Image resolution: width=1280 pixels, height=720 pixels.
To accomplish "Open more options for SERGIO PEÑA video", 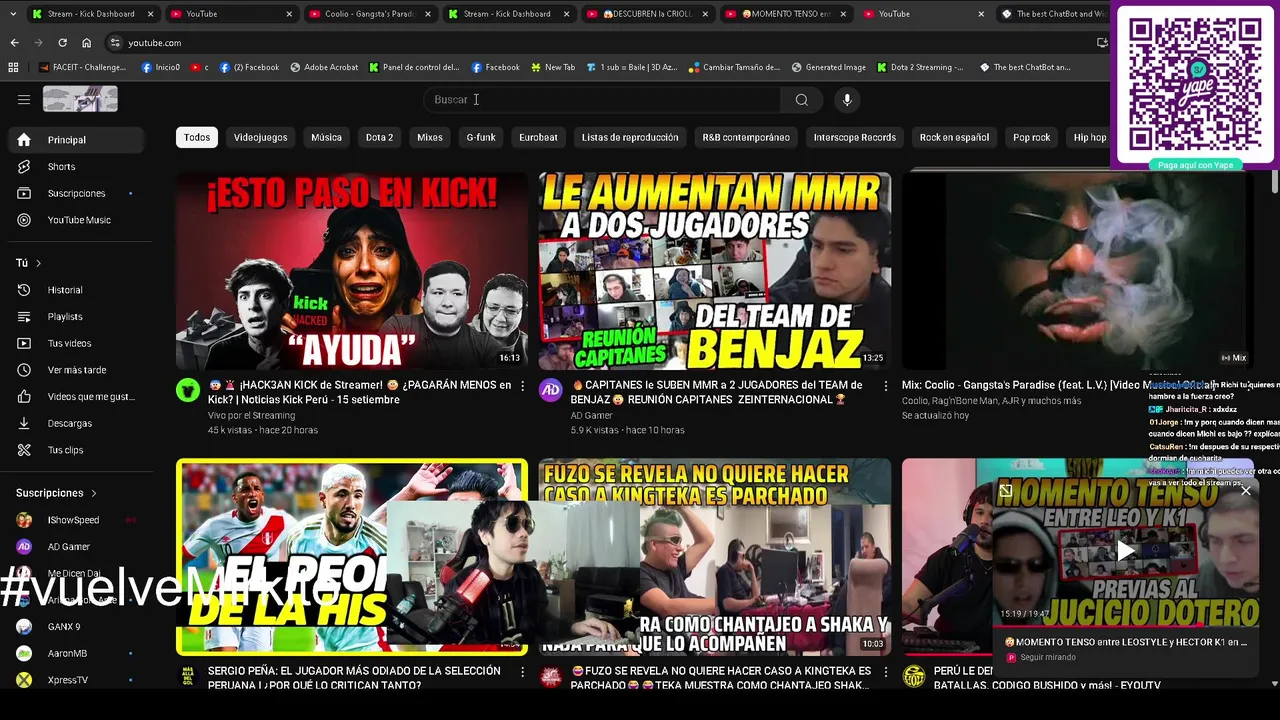I will pos(522,672).
